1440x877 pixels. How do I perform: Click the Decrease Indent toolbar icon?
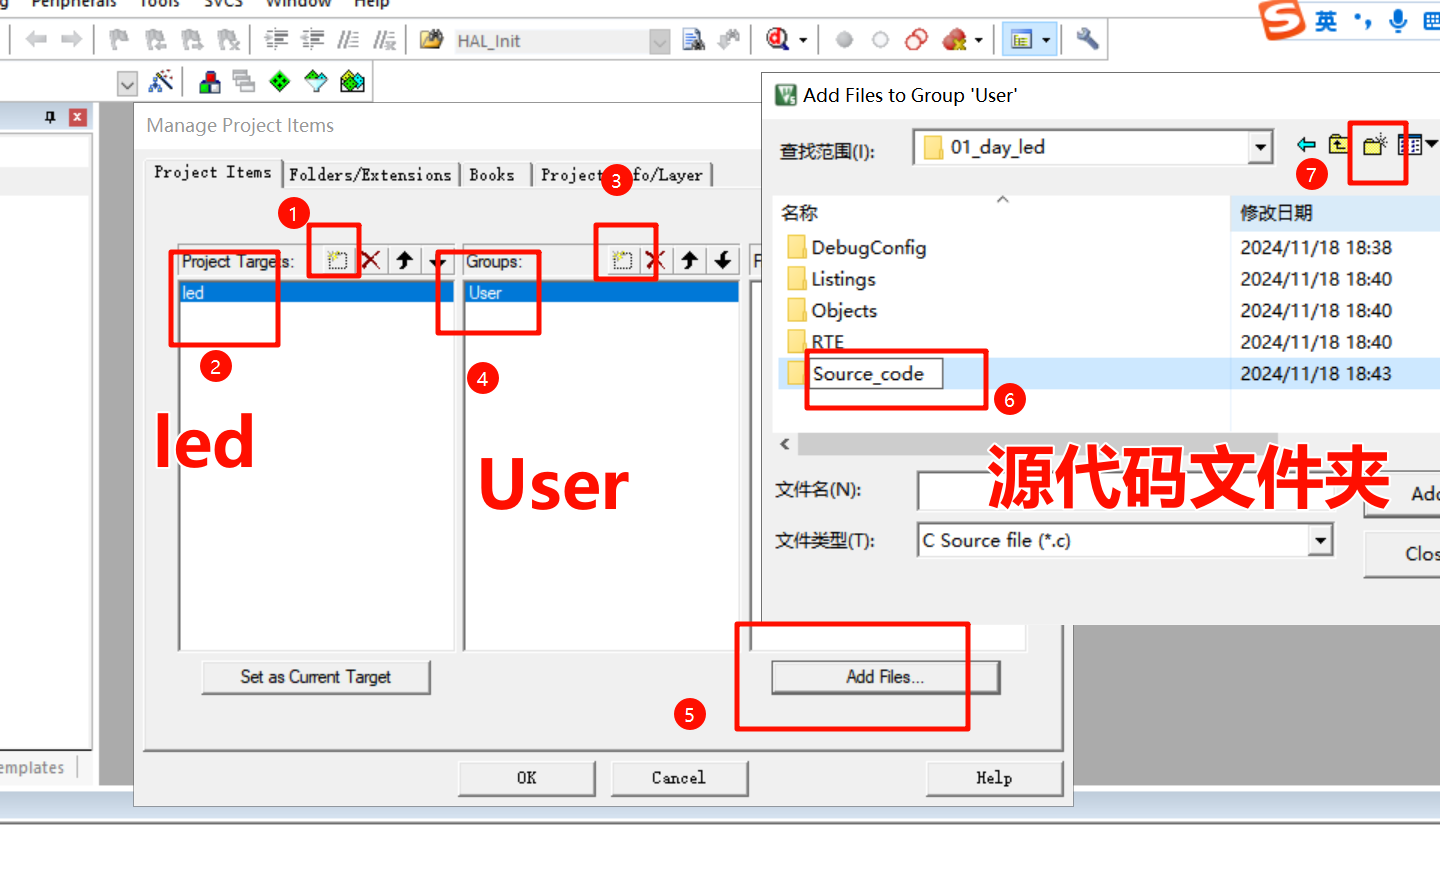coord(313,39)
